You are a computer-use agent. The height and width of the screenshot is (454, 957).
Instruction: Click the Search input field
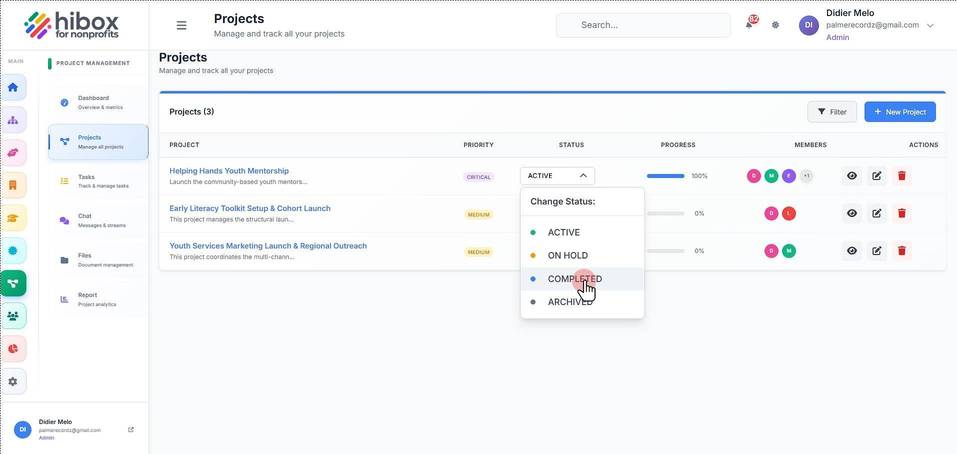tap(643, 25)
